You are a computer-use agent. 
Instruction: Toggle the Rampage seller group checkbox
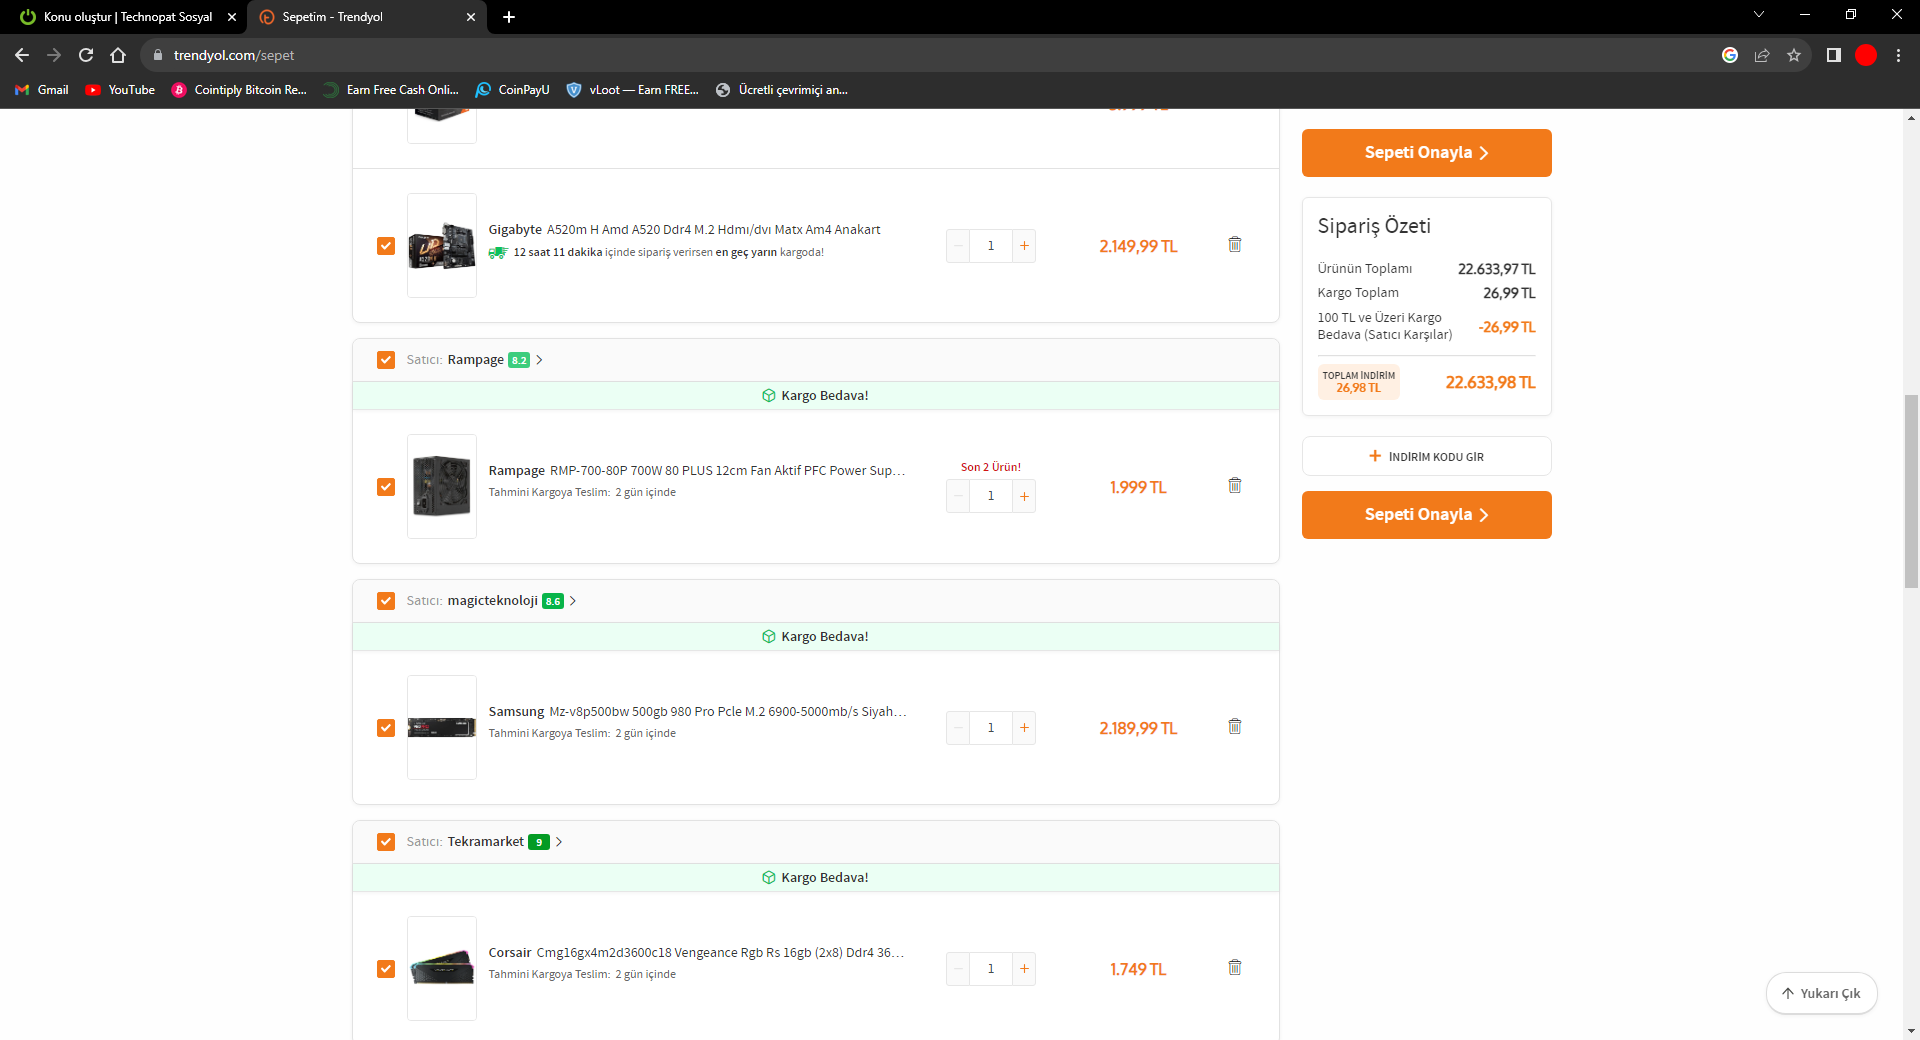coord(386,360)
